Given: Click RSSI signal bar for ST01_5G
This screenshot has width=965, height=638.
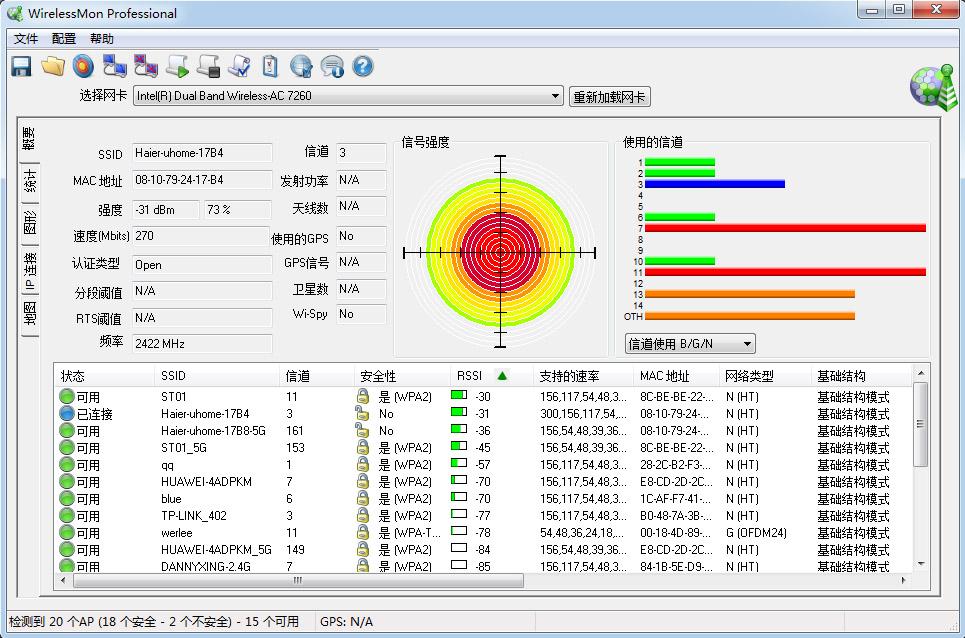Looking at the screenshot, I should click(459, 445).
